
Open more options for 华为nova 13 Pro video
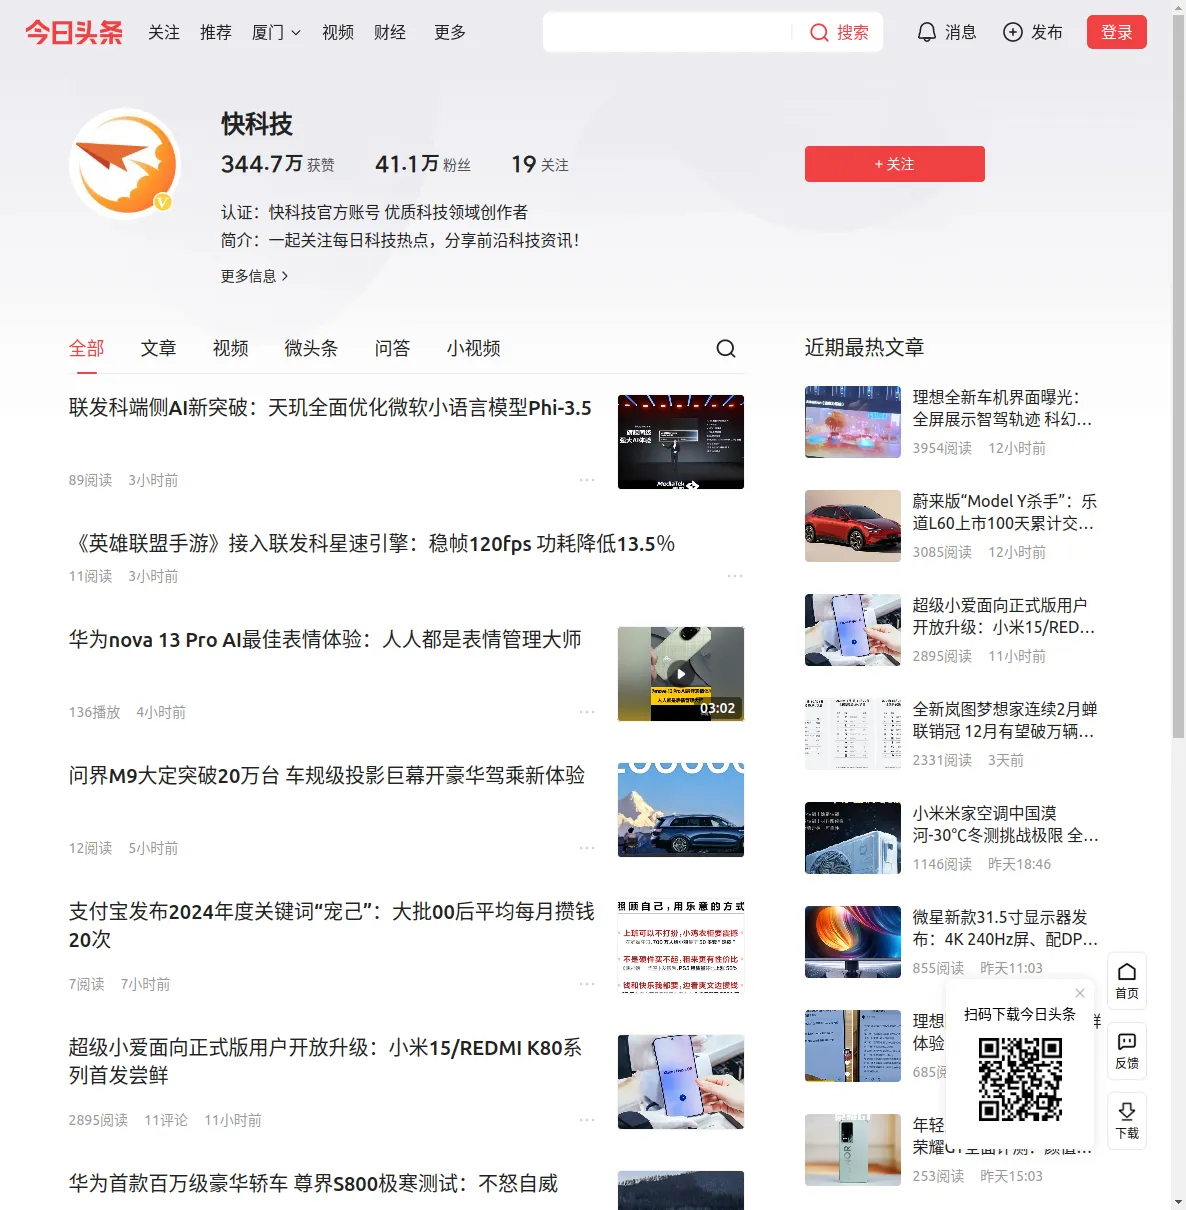pos(587,712)
